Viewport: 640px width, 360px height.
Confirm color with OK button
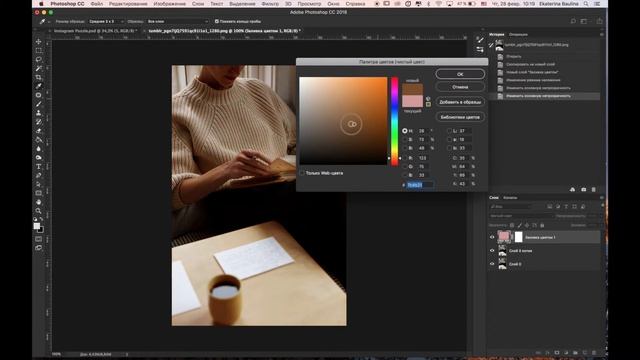(x=460, y=74)
